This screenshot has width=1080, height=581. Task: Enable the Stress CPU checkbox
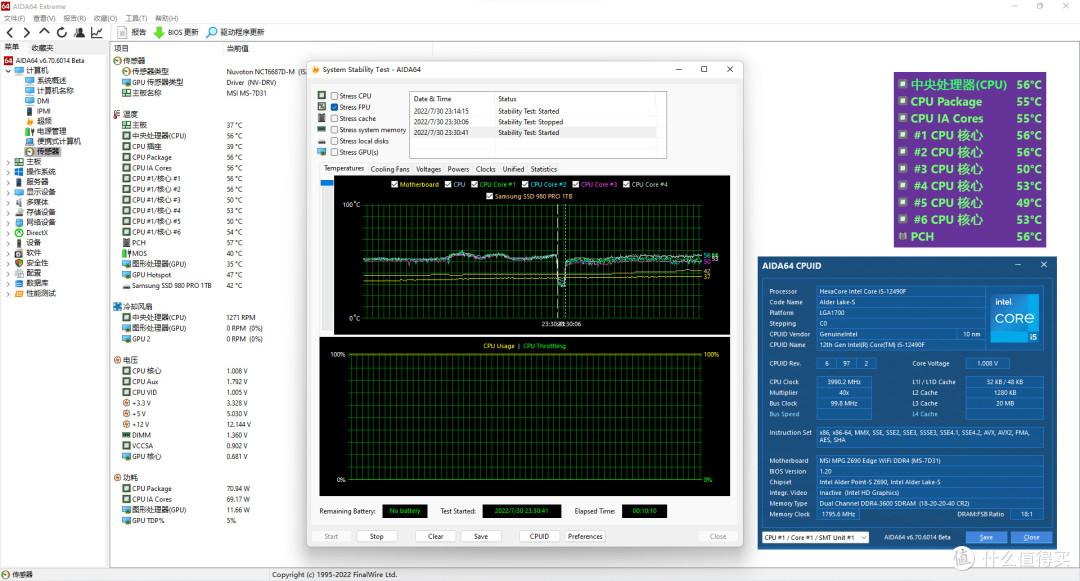tap(335, 96)
